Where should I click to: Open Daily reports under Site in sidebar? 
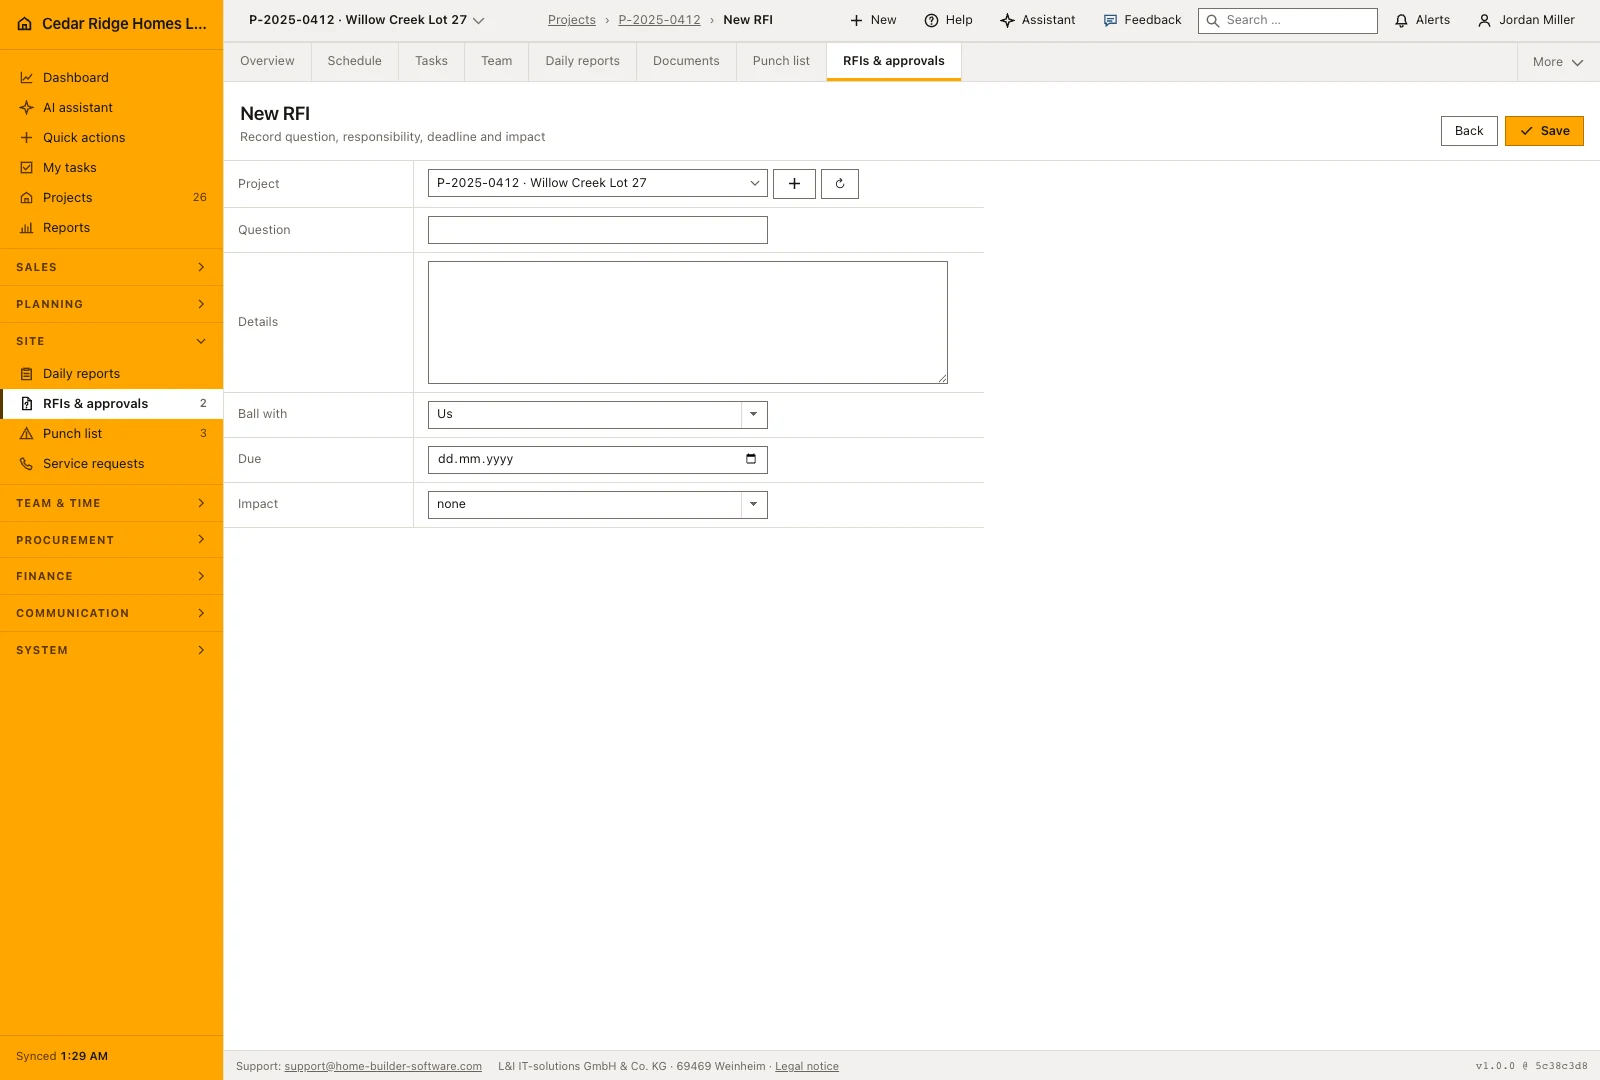111,374
